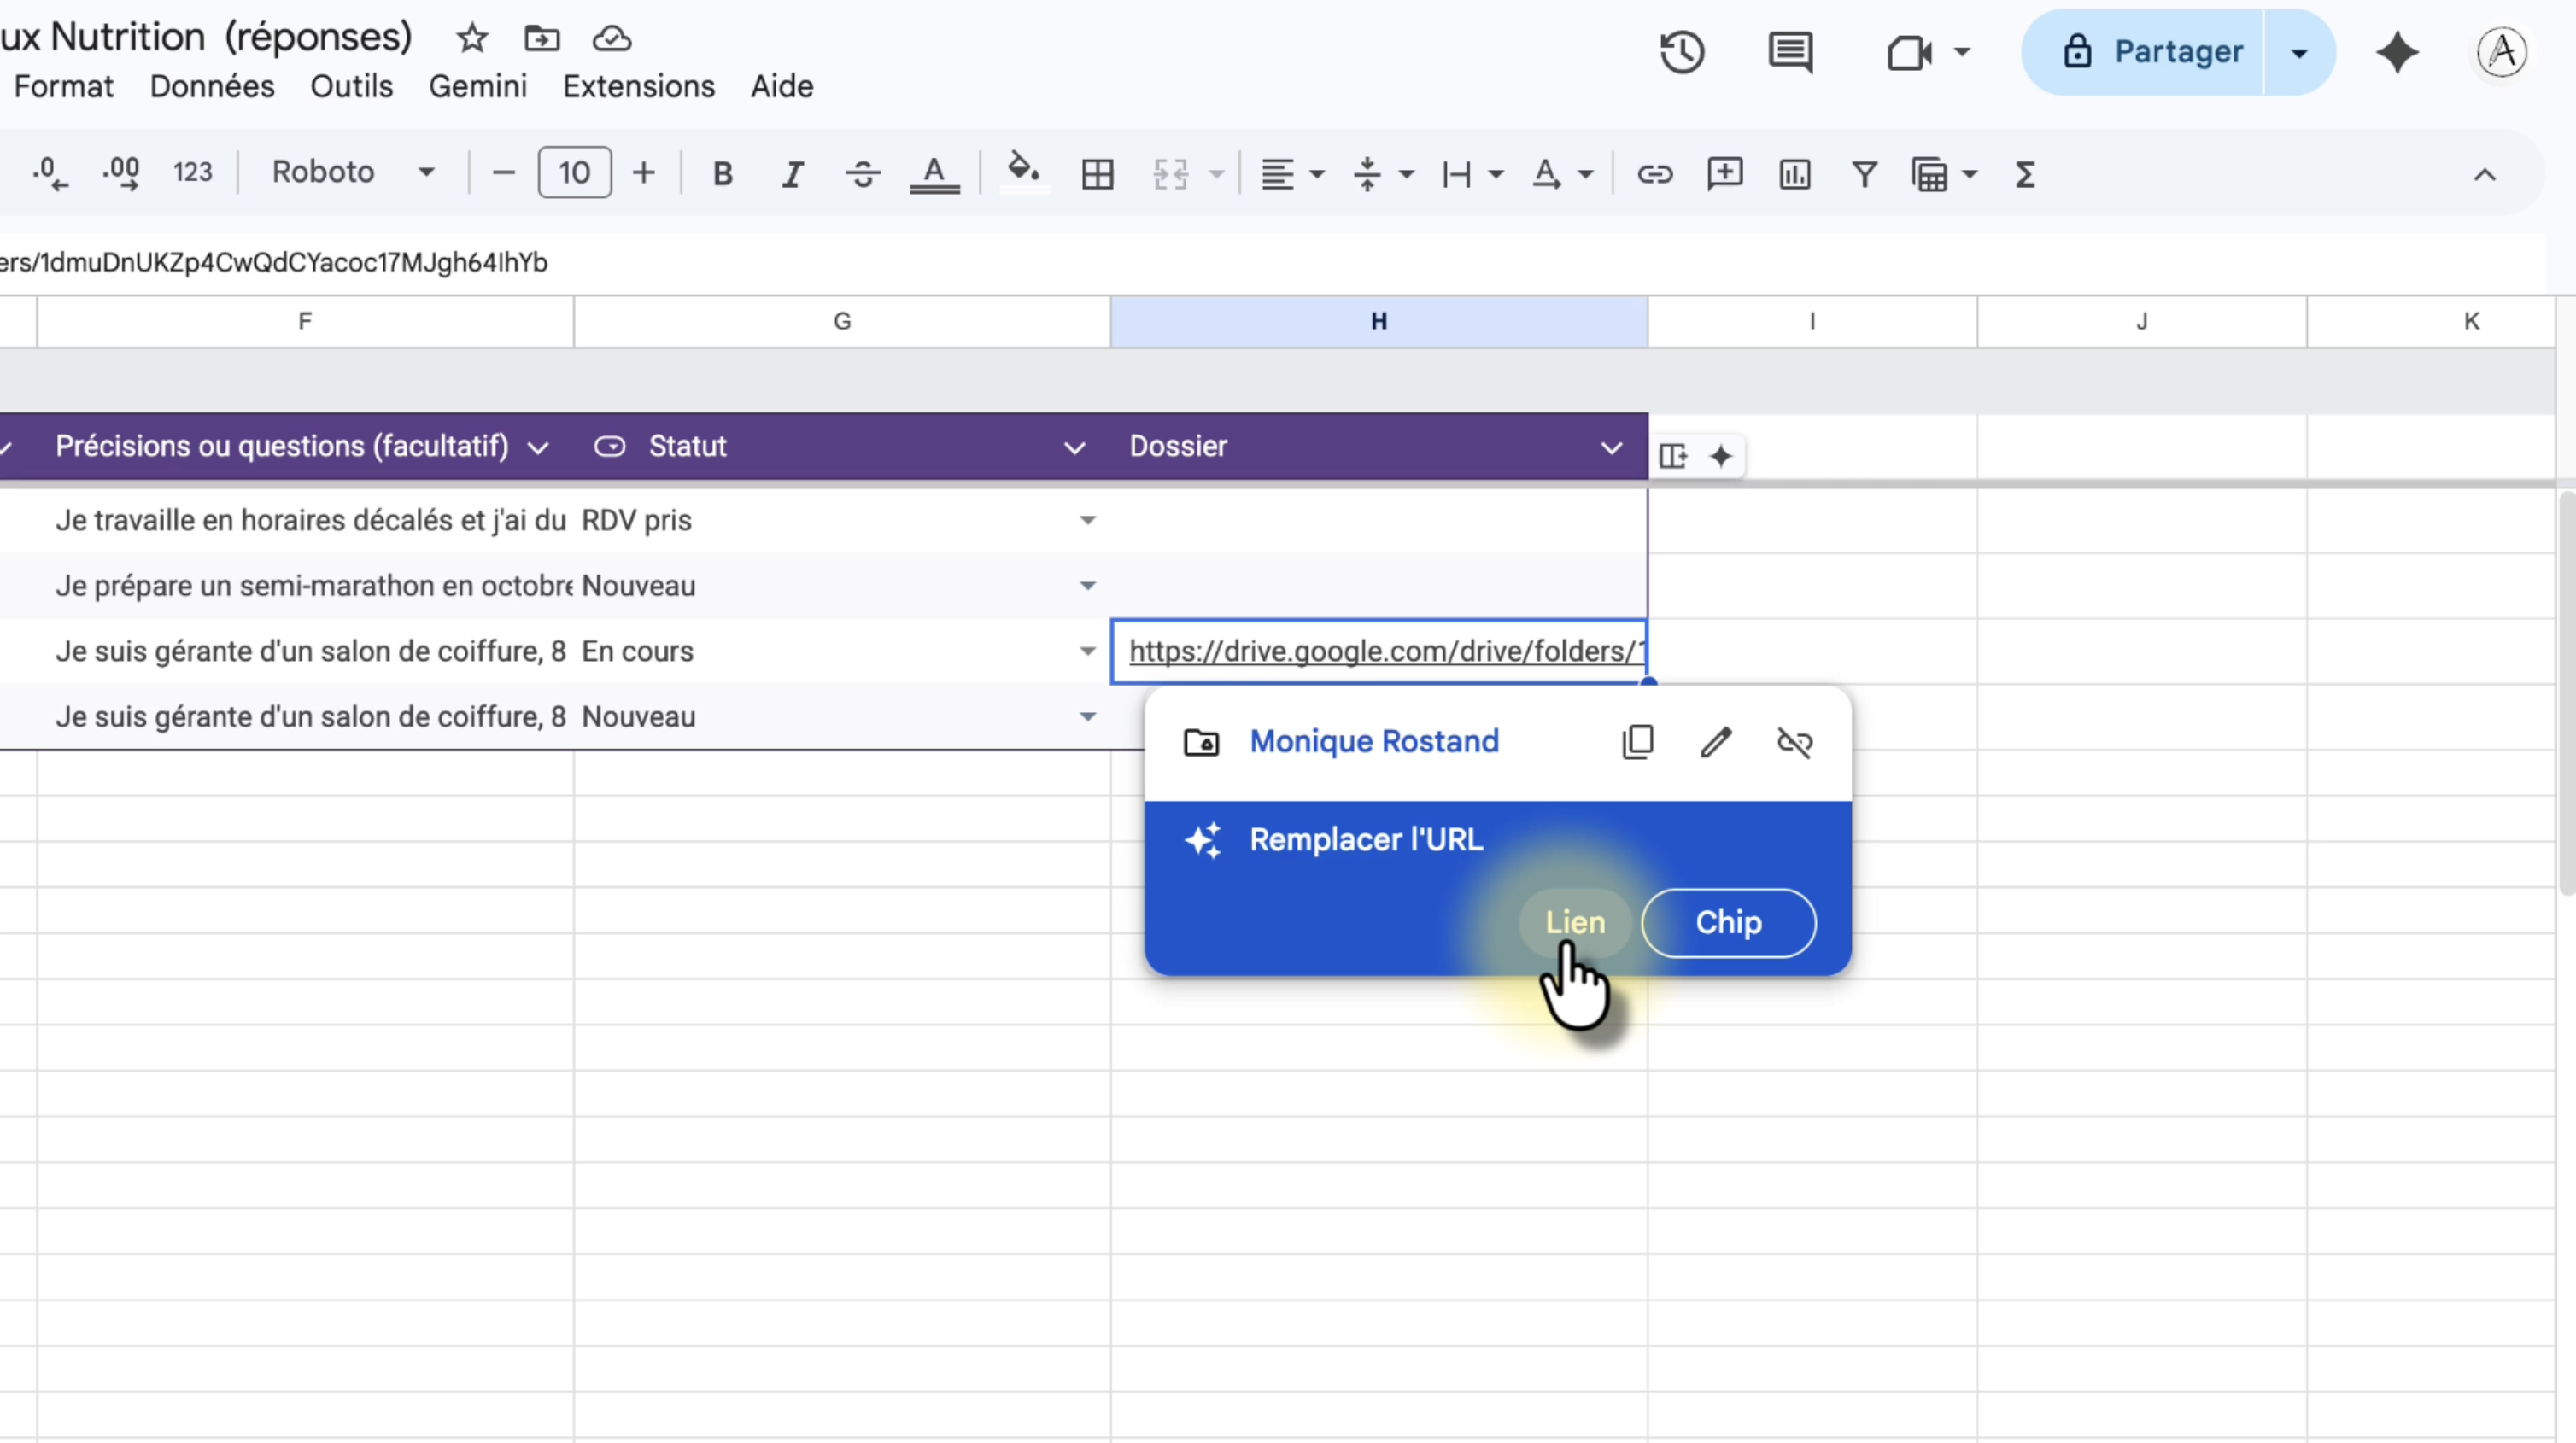Open the Extensions menu
The image size is (2576, 1443).
coord(638,86)
